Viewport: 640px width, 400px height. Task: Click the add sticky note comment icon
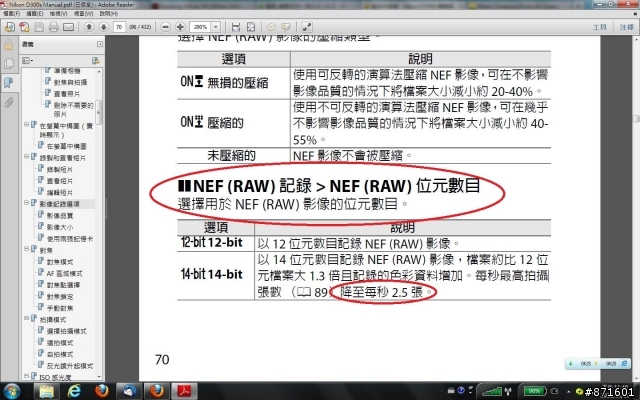point(271,27)
